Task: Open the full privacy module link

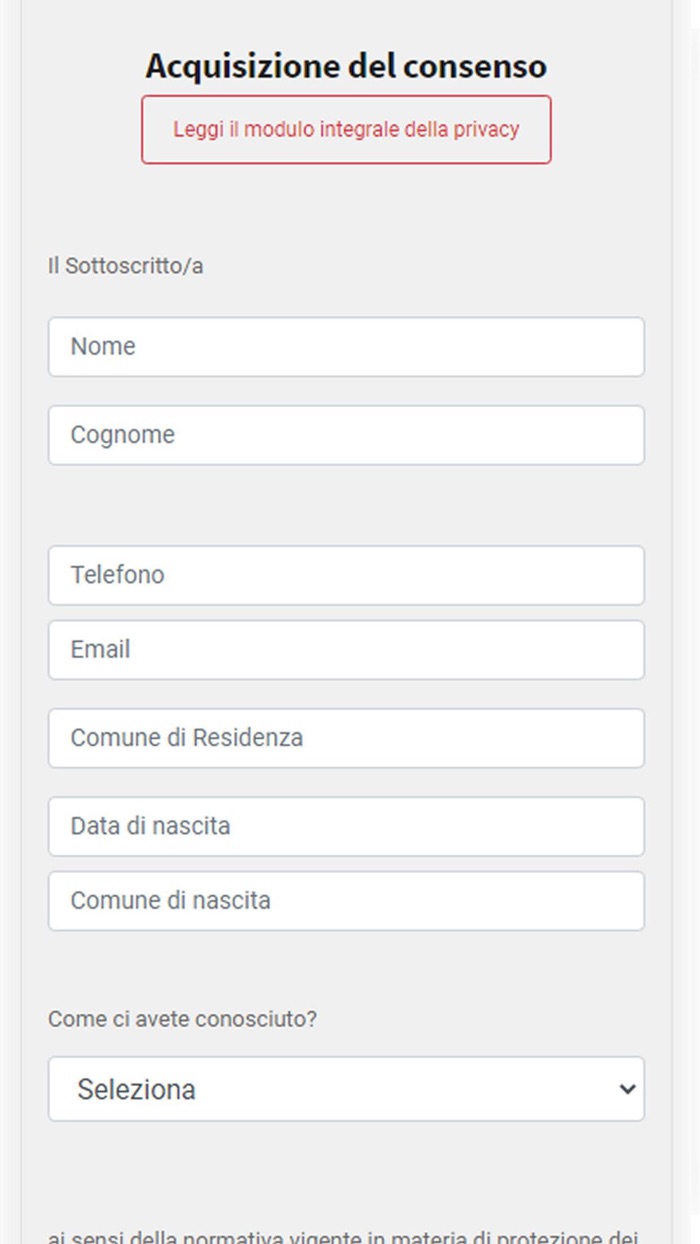Action: click(346, 130)
